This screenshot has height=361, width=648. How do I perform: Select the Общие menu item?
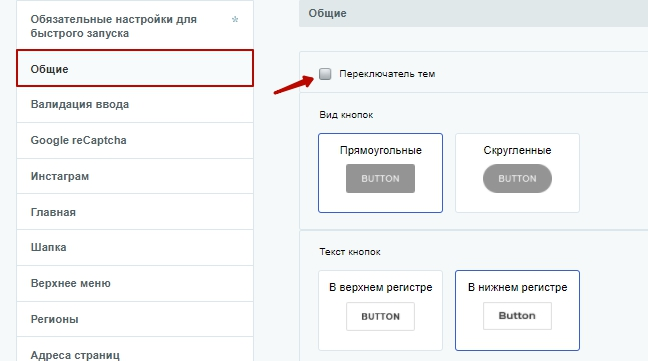(x=135, y=68)
